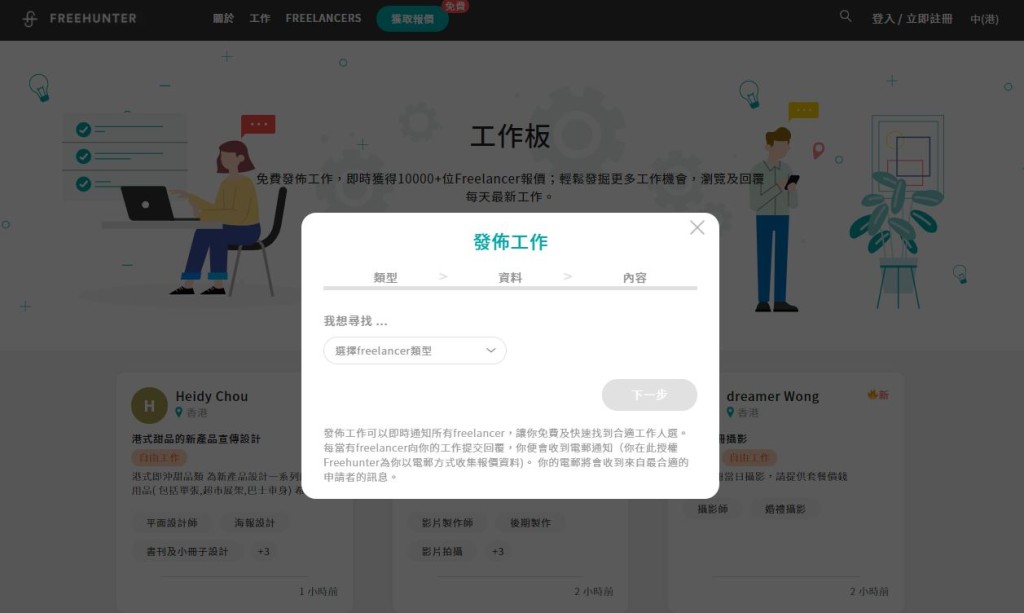1024x613 pixels.
Task: Expand the +3 tags on Heidy's job
Action: coord(263,552)
